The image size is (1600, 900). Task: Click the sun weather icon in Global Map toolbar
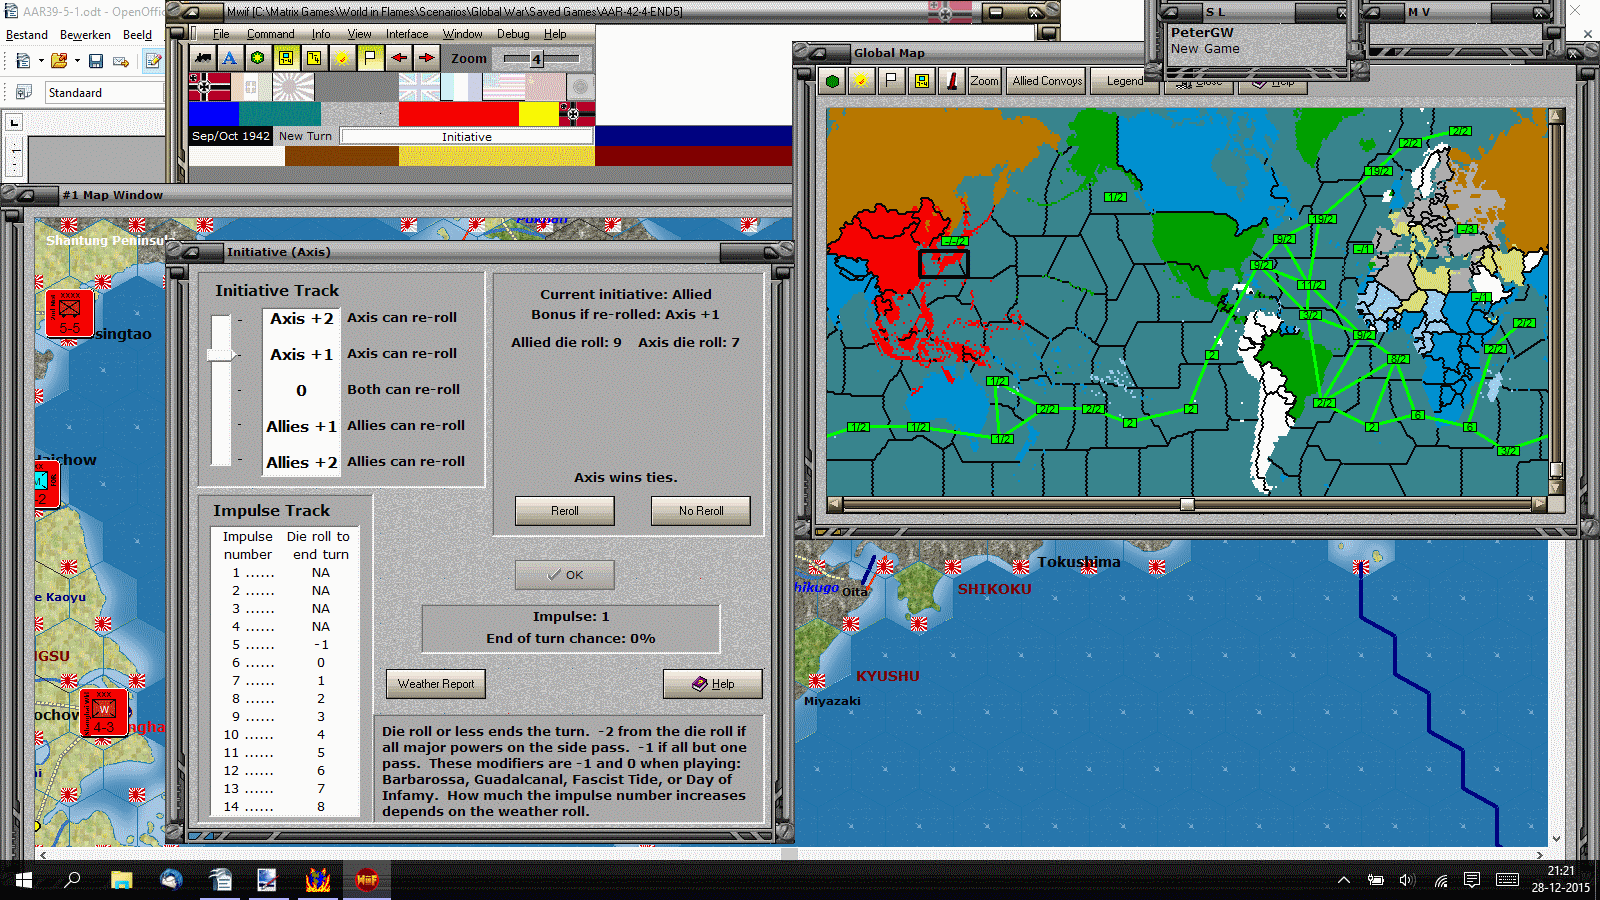pos(861,81)
